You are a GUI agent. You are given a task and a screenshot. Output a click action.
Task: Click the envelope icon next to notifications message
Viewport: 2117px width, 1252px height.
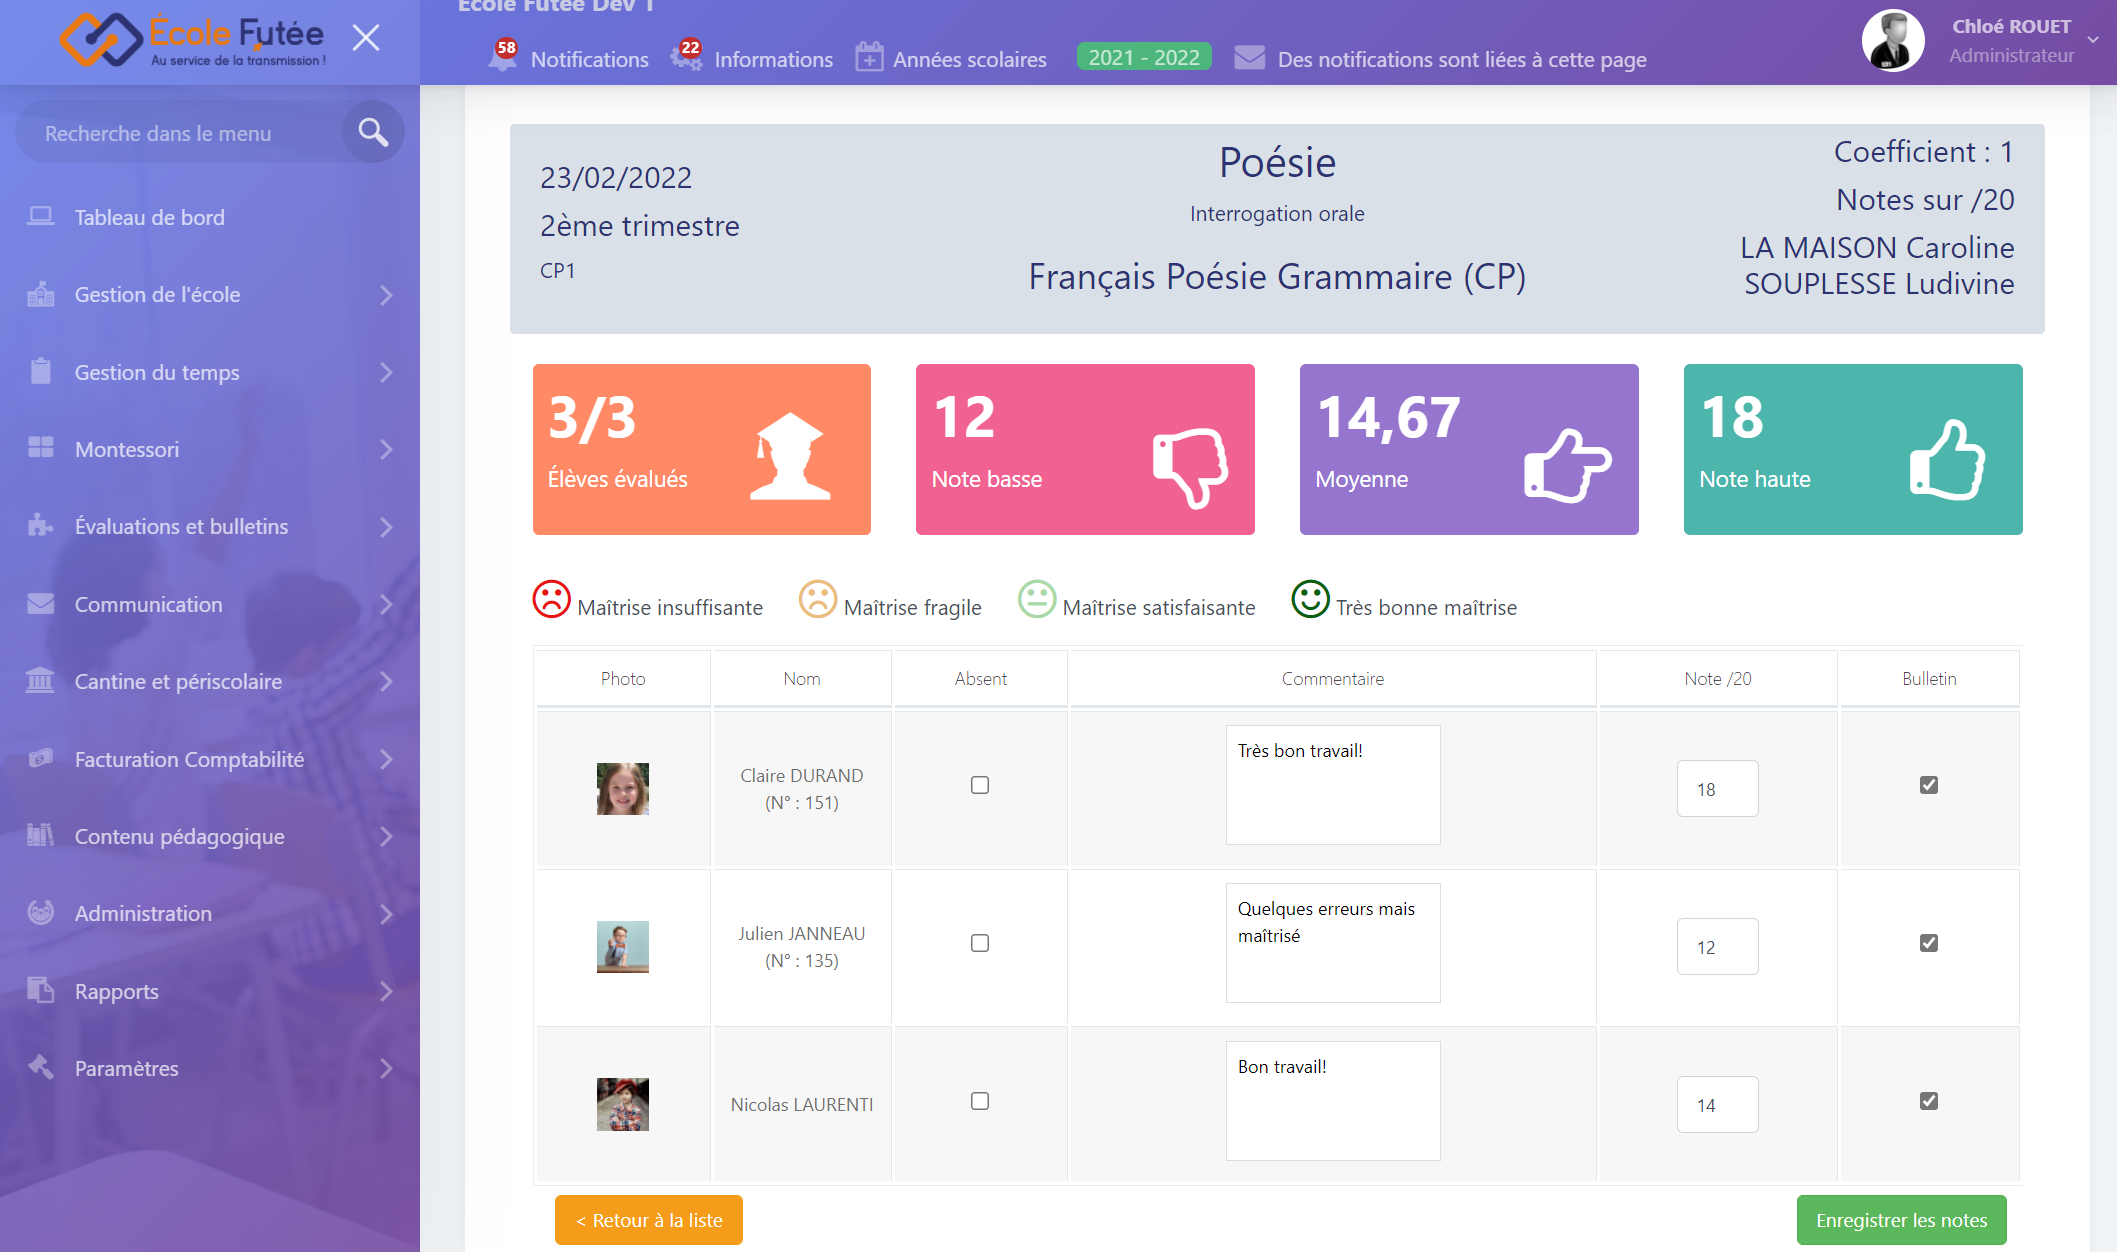click(x=1248, y=58)
